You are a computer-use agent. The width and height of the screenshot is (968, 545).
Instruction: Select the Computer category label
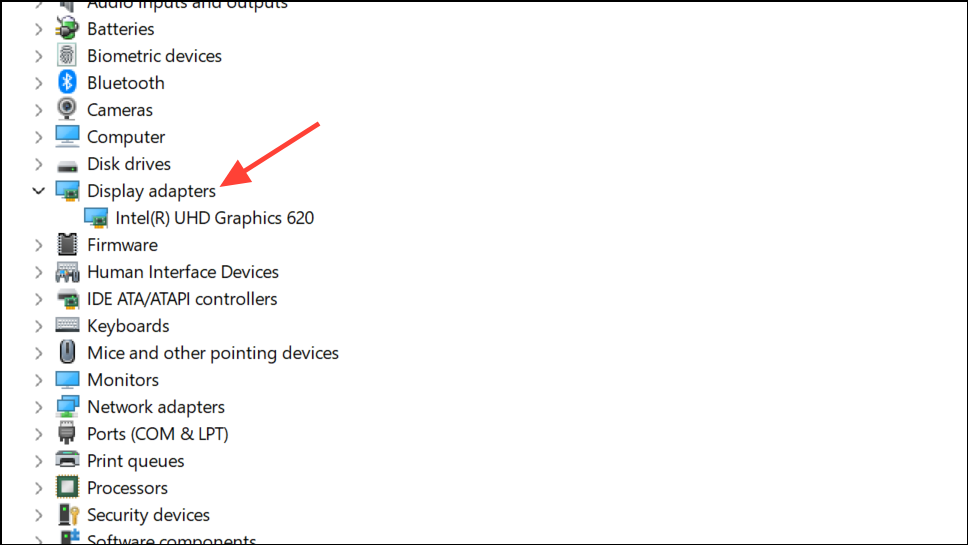click(126, 137)
